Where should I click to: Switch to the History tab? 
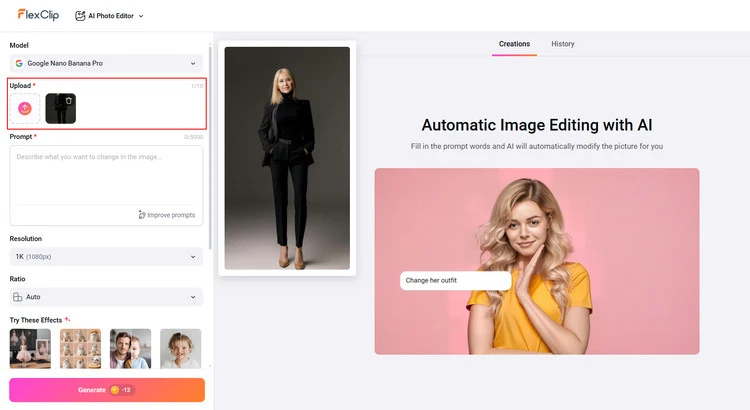tap(563, 44)
